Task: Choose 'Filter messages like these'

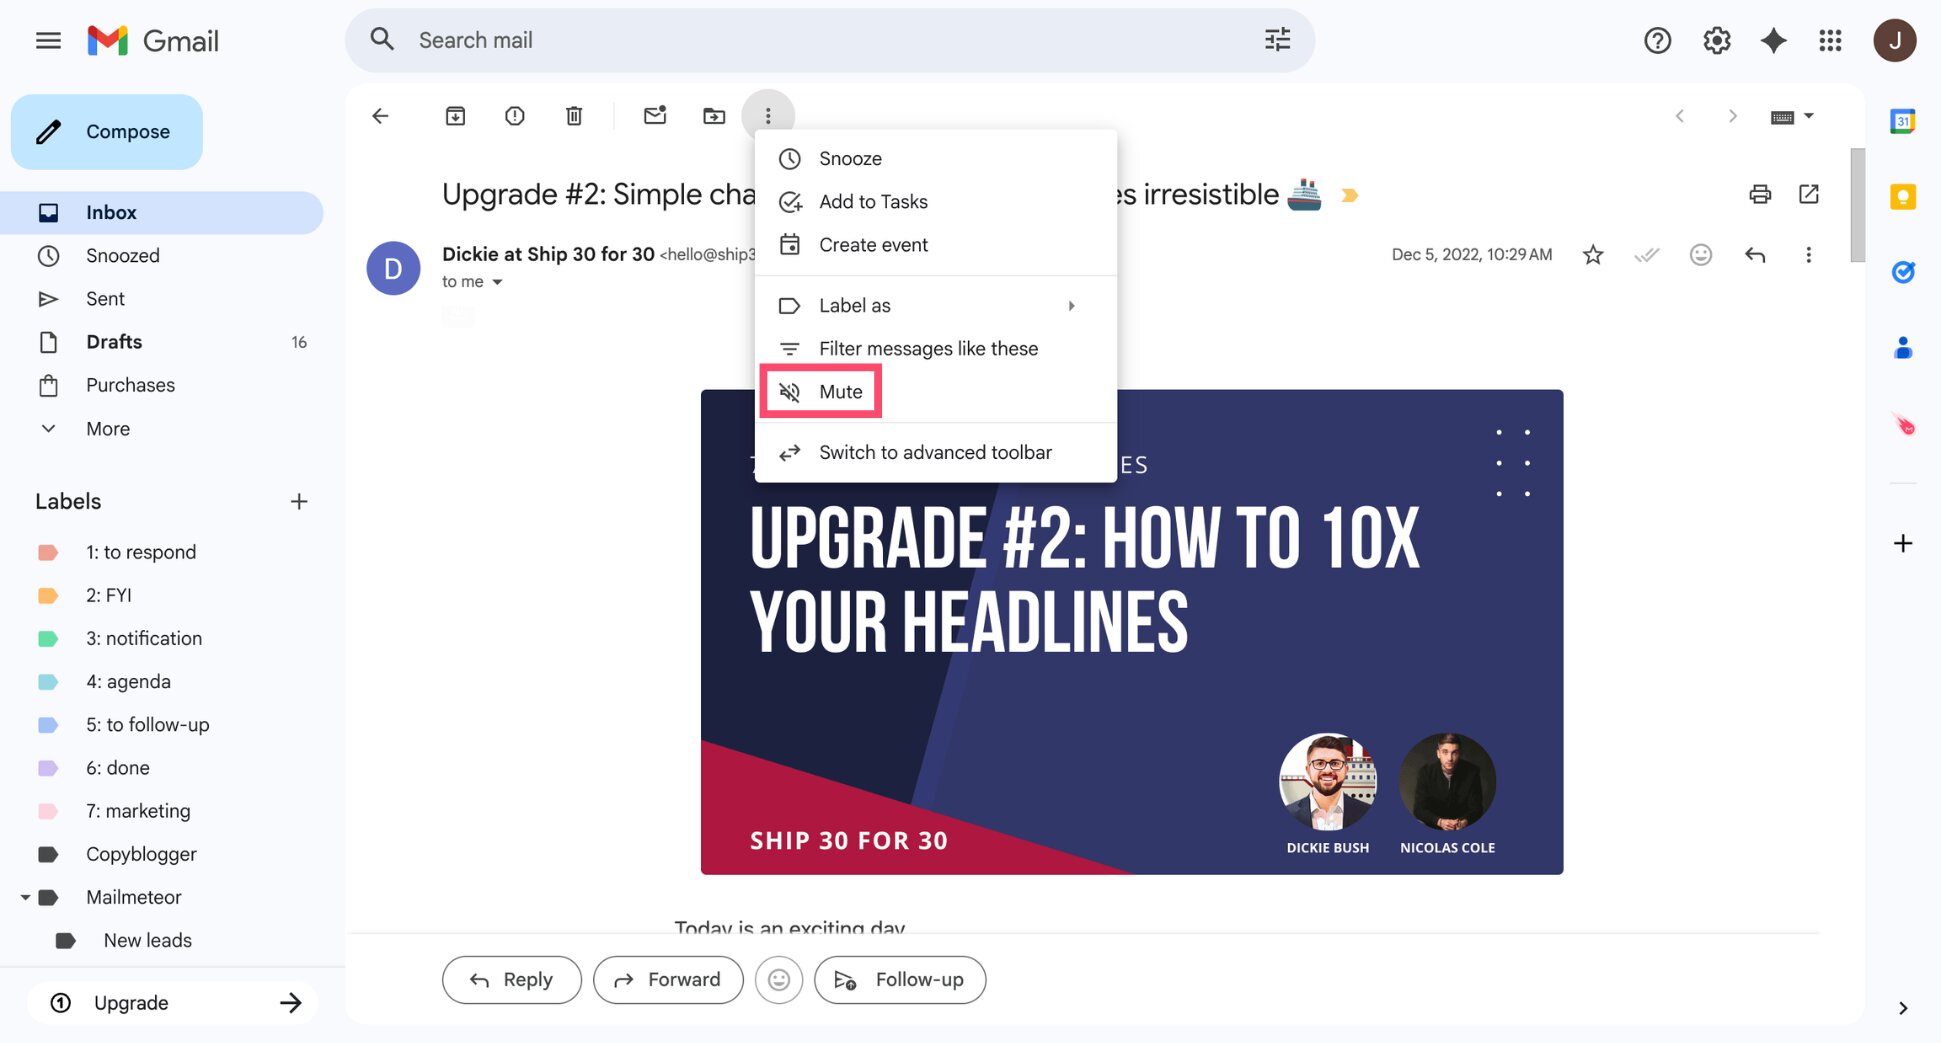Action: pos(928,348)
